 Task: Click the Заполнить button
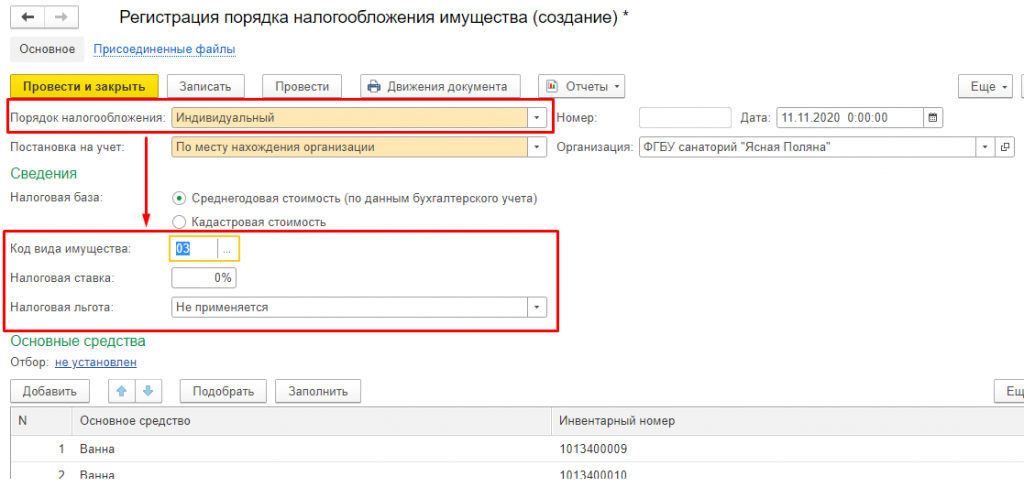pos(318,391)
